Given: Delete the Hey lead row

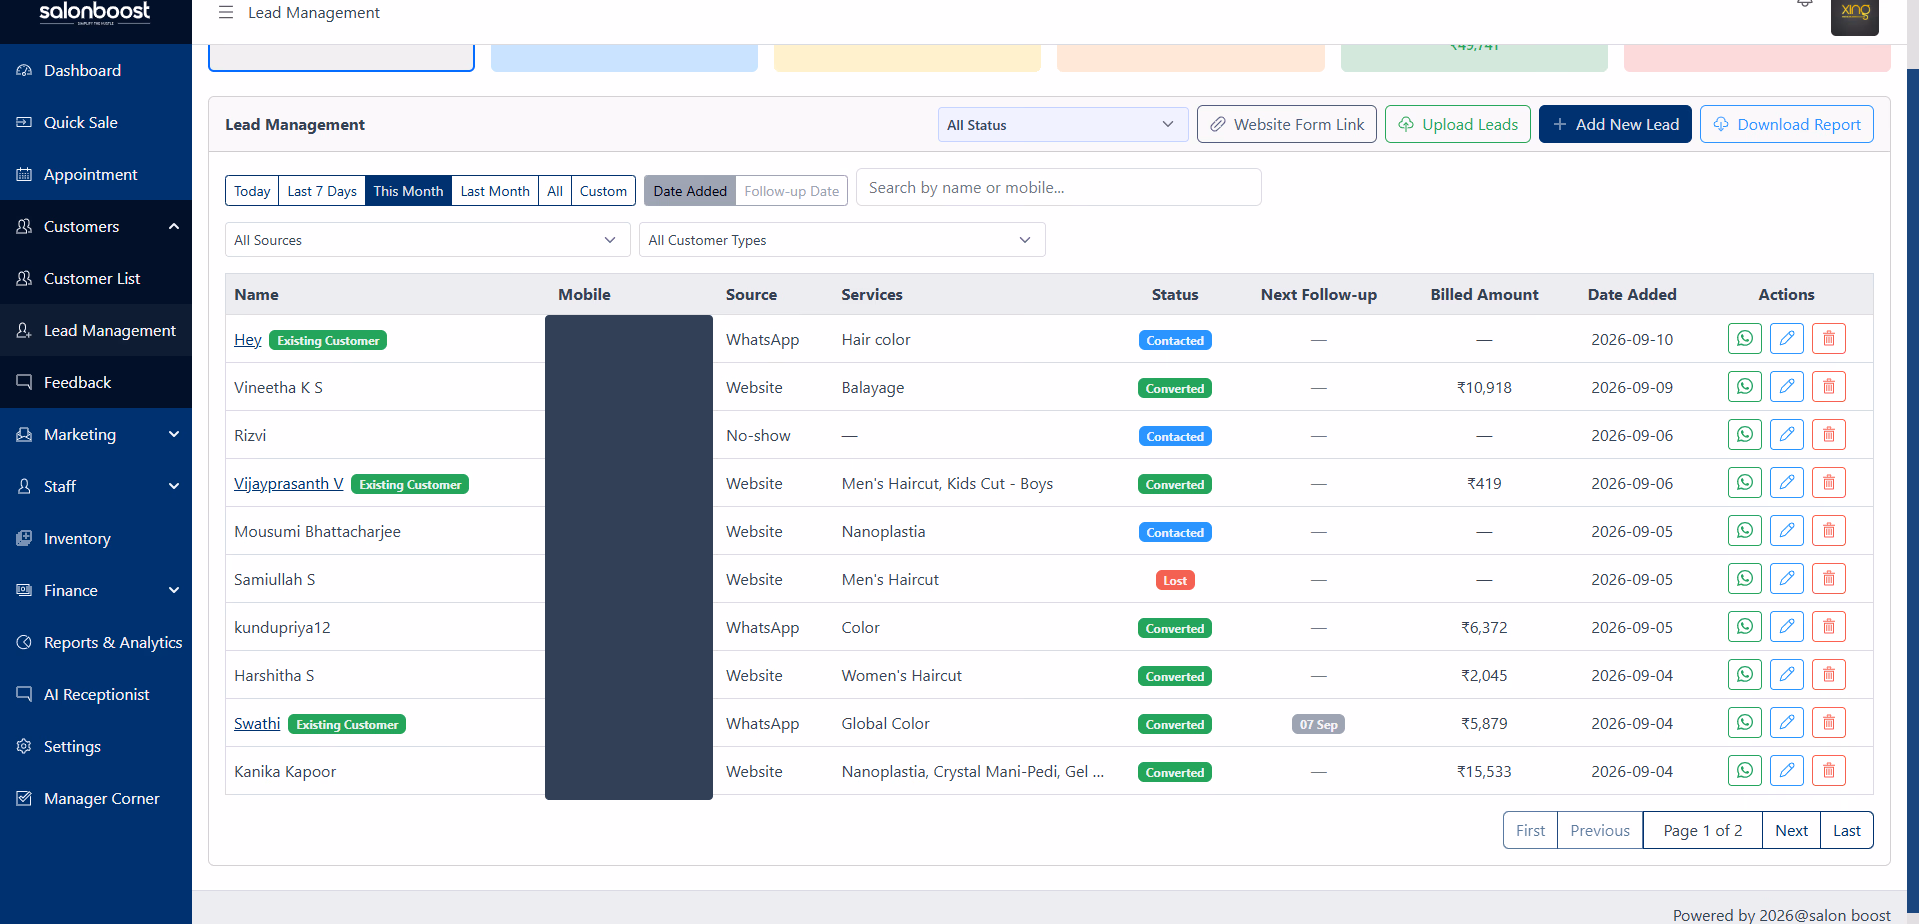Looking at the screenshot, I should click(1828, 339).
